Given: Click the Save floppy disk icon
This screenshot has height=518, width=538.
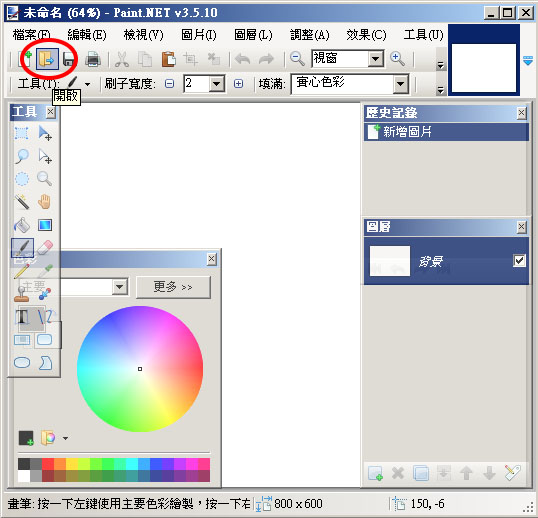Looking at the screenshot, I should click(x=69, y=59).
